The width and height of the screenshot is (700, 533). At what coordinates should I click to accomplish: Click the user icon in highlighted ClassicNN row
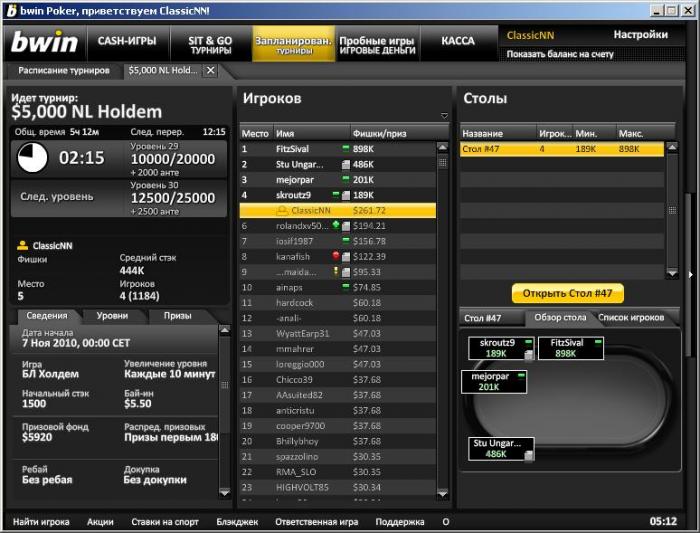[x=282, y=210]
